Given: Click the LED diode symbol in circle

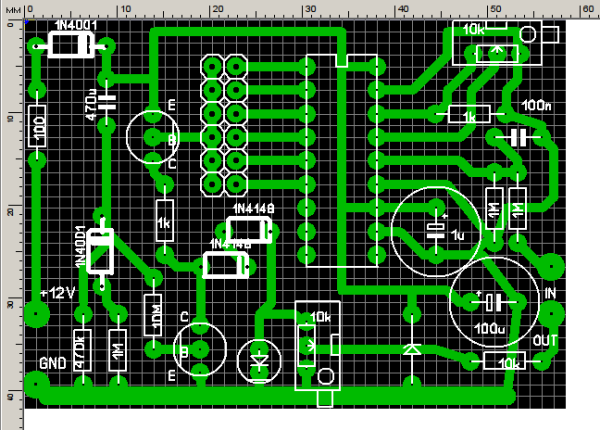Looking at the screenshot, I should coord(261,357).
